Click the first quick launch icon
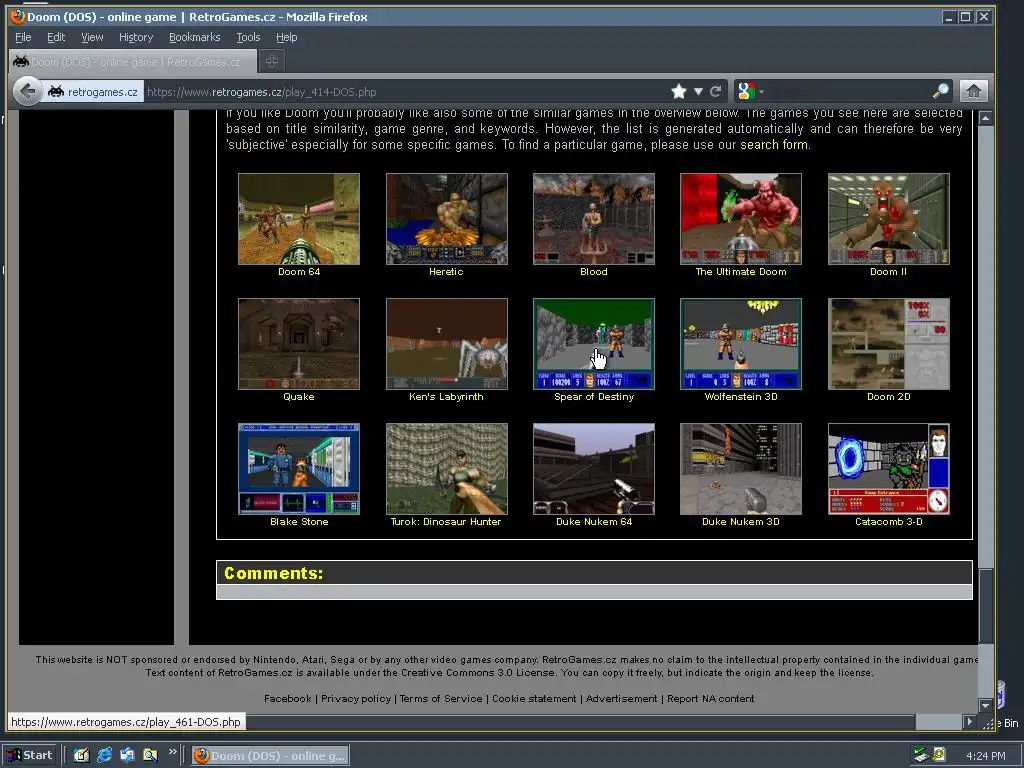Screen dimensions: 1024x768 pos(81,756)
